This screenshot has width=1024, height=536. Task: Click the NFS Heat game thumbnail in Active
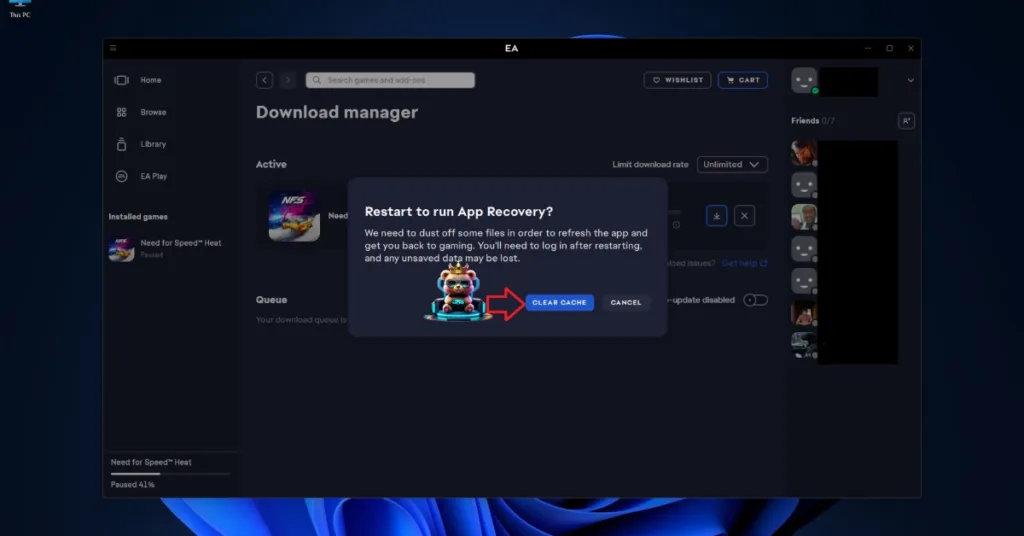pos(294,216)
